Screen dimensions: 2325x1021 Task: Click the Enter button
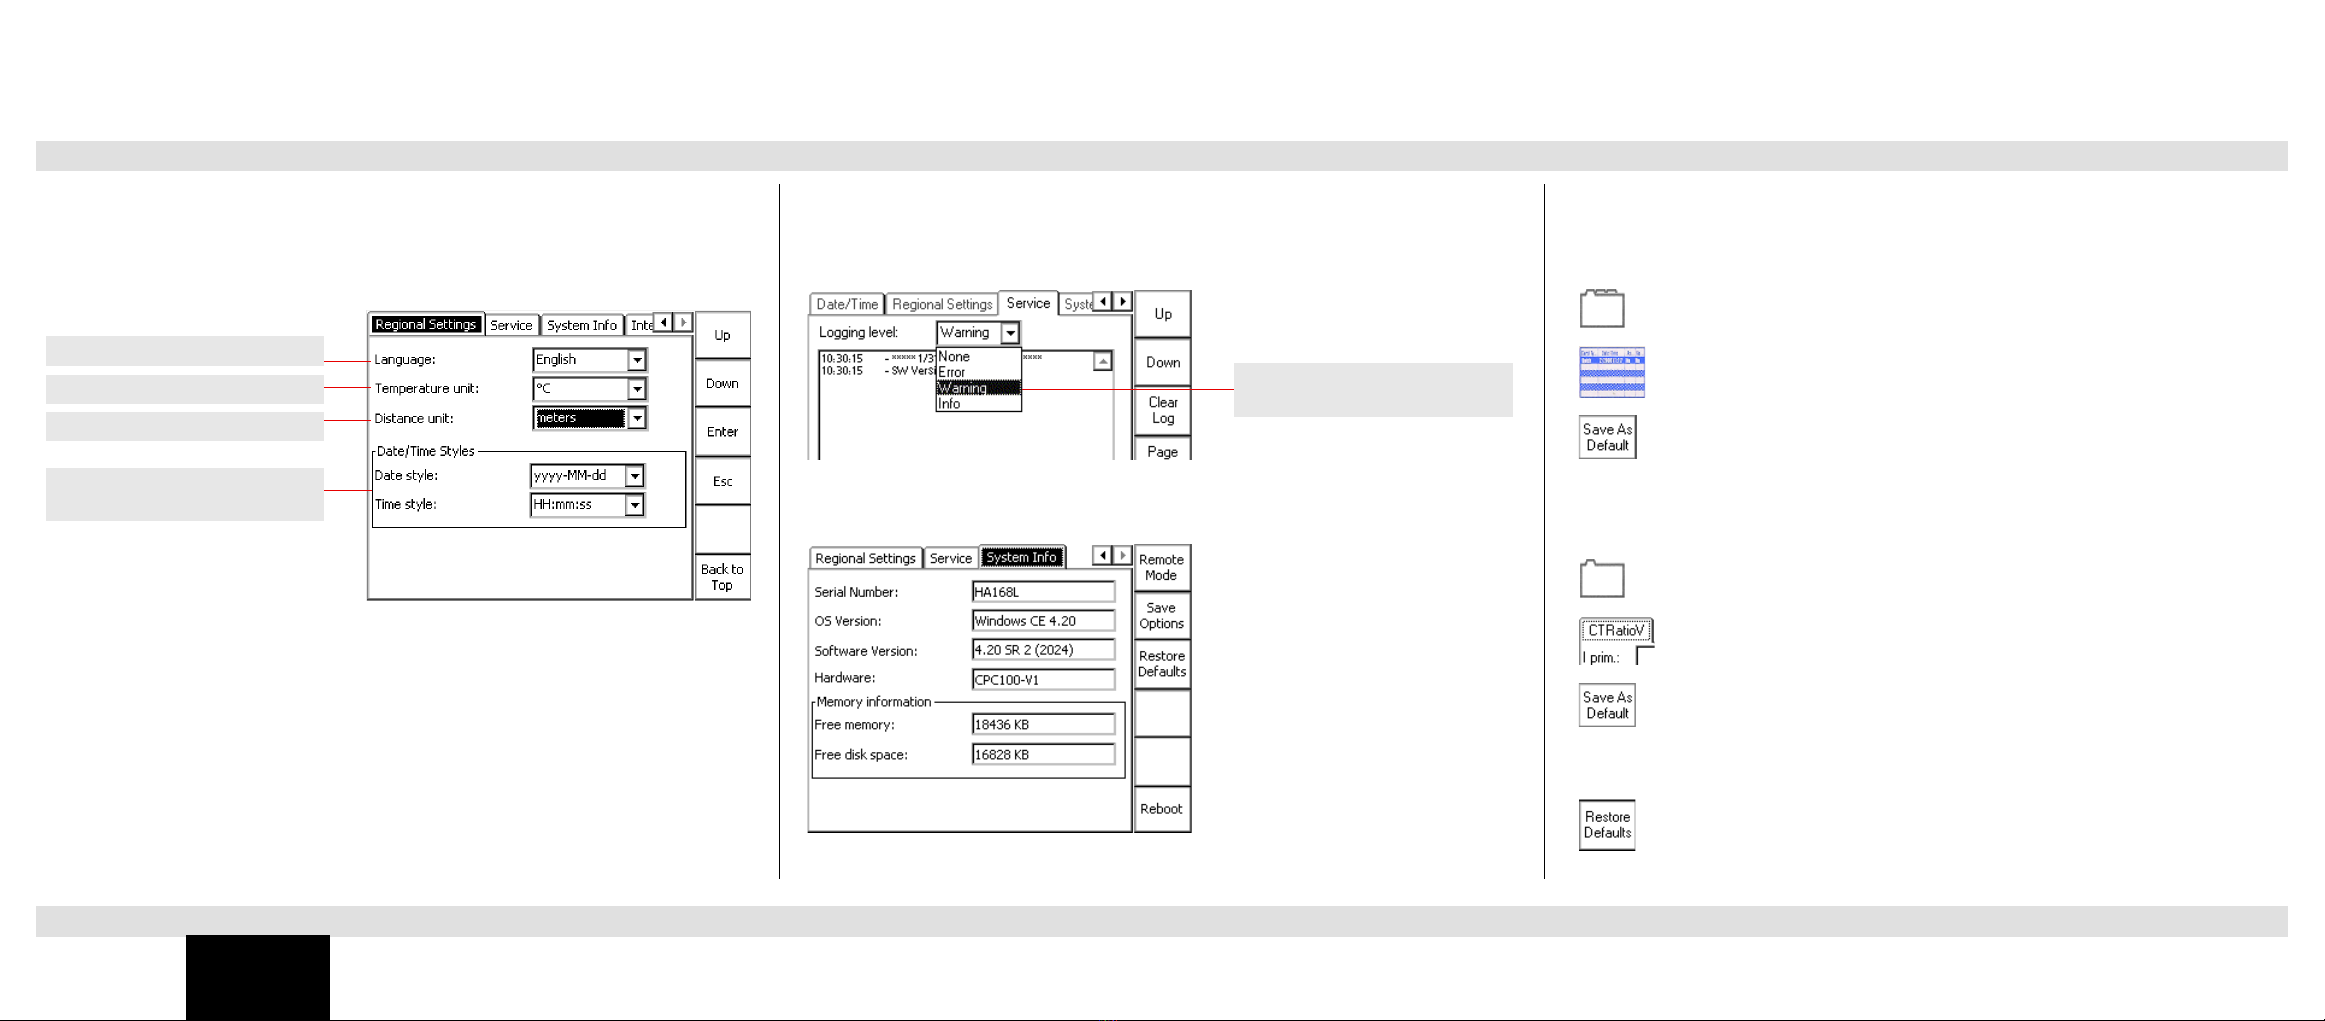(x=722, y=432)
